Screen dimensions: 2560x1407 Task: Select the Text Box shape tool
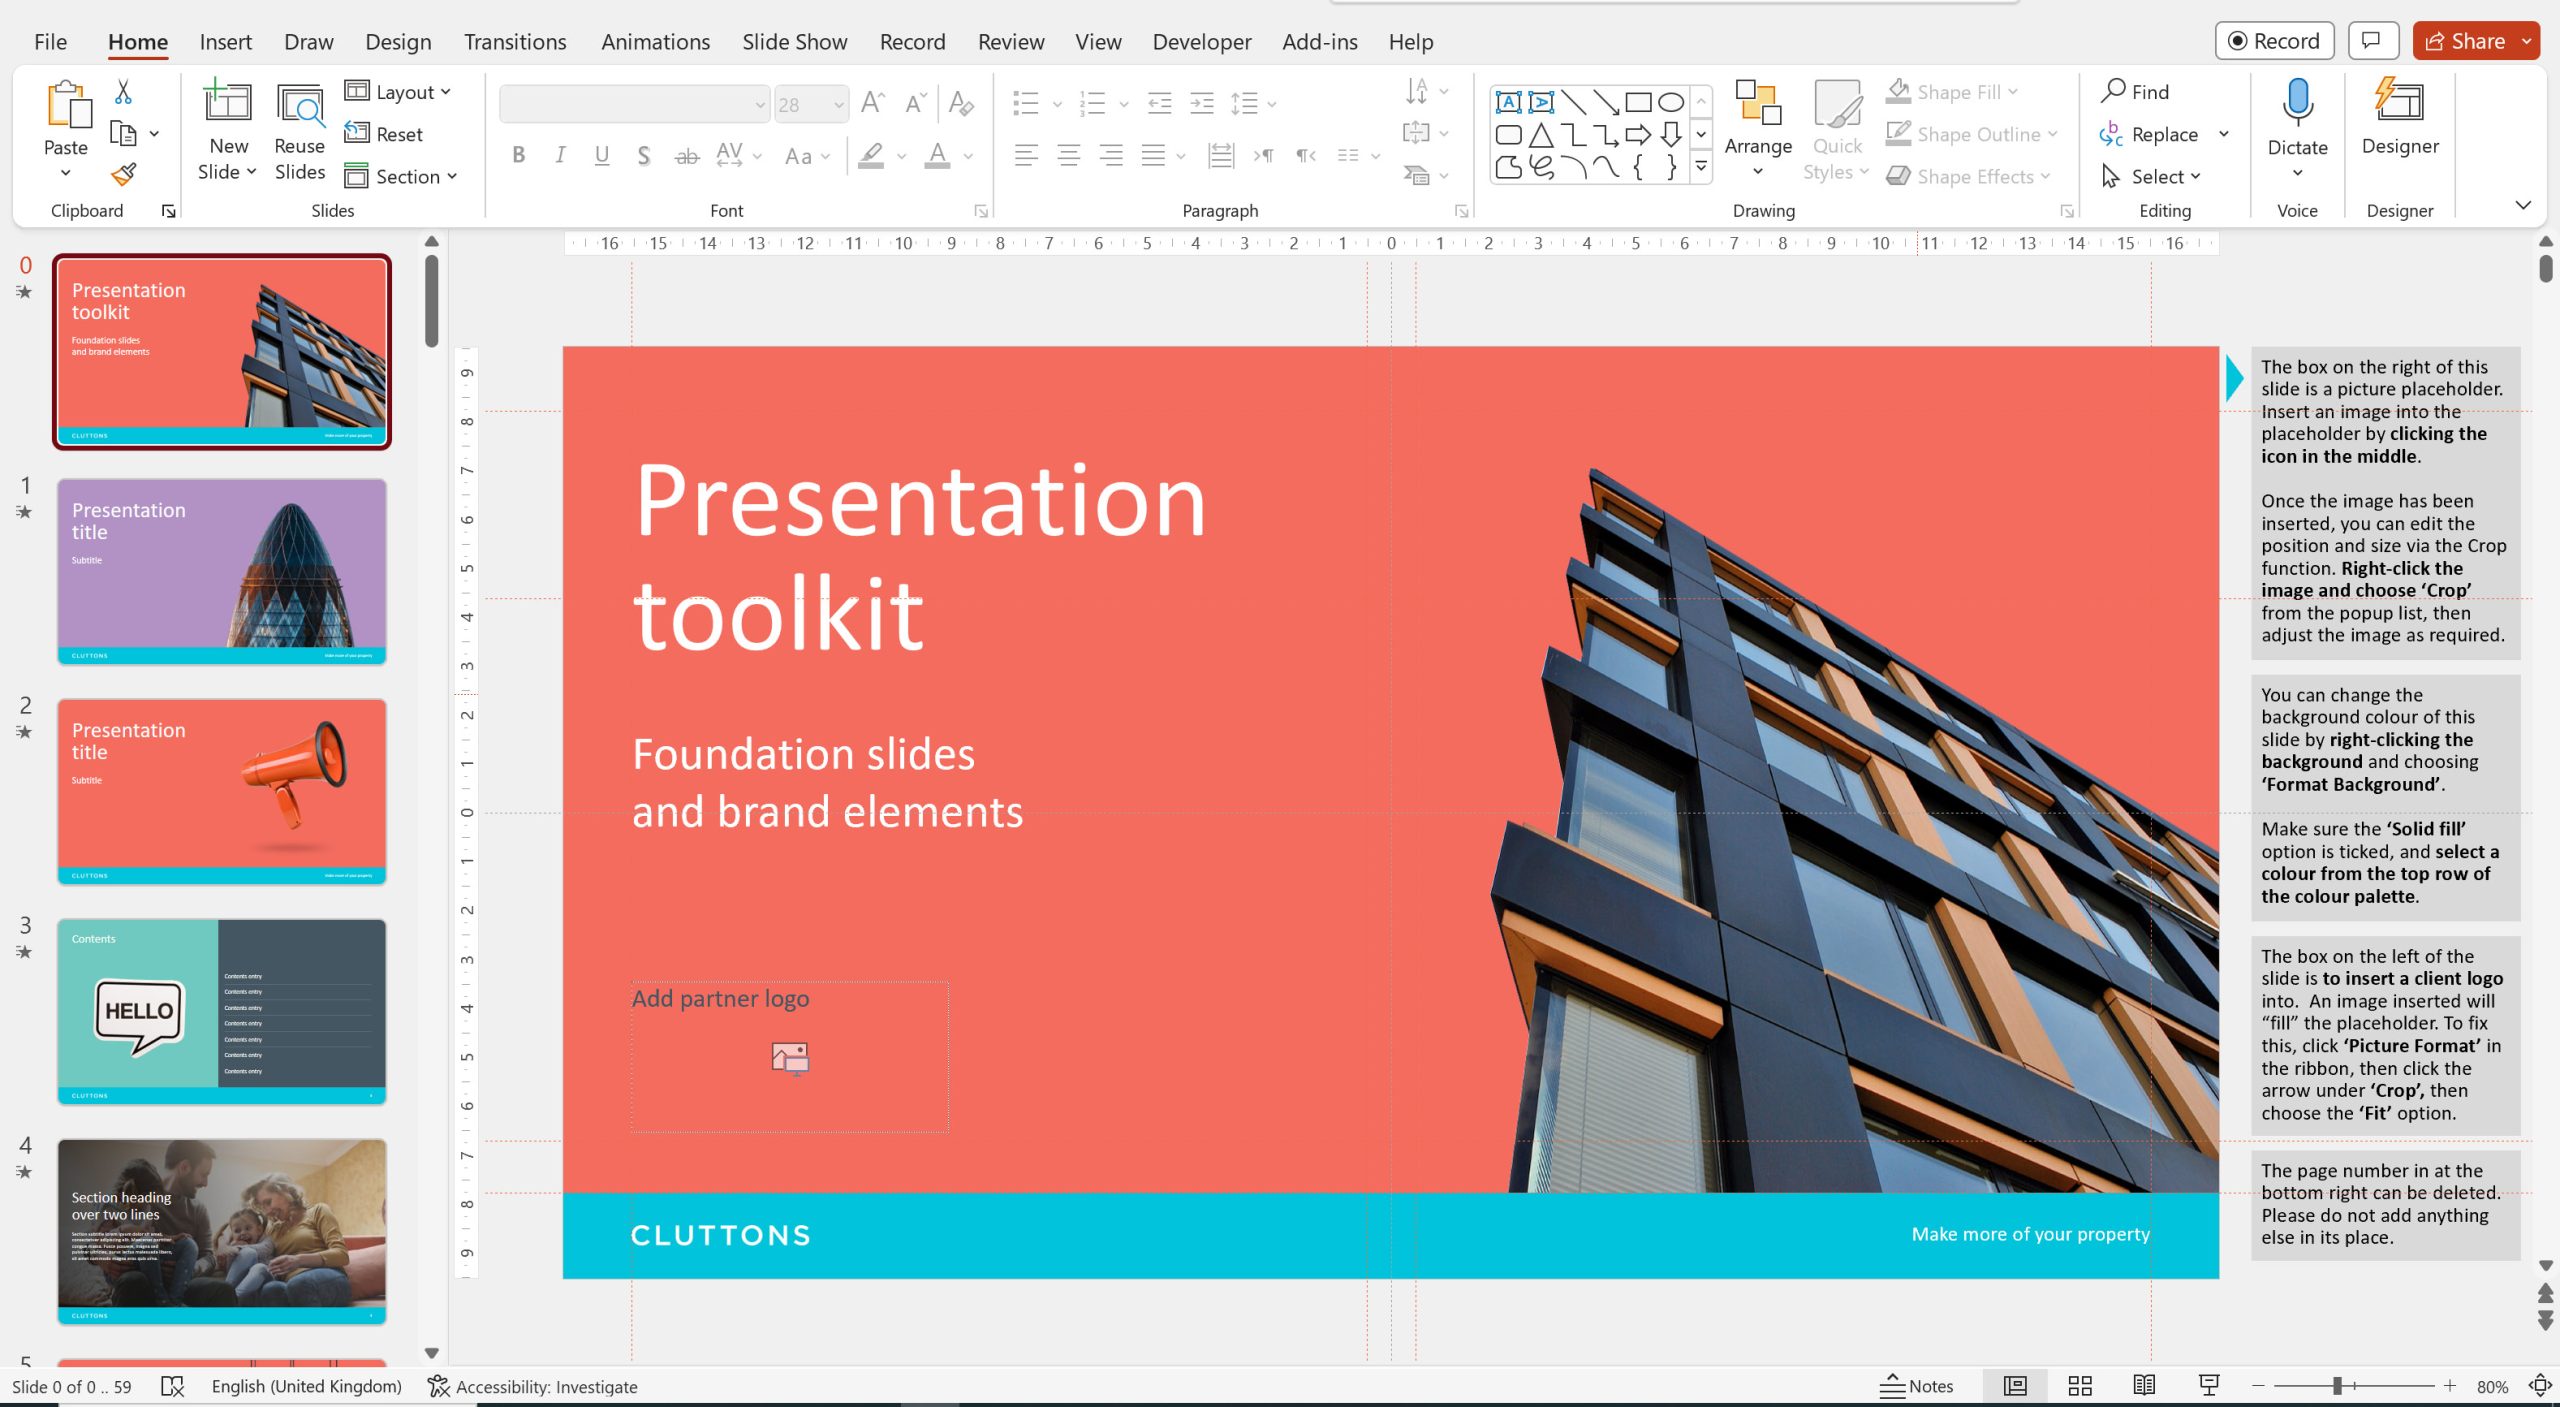pos(1508,102)
